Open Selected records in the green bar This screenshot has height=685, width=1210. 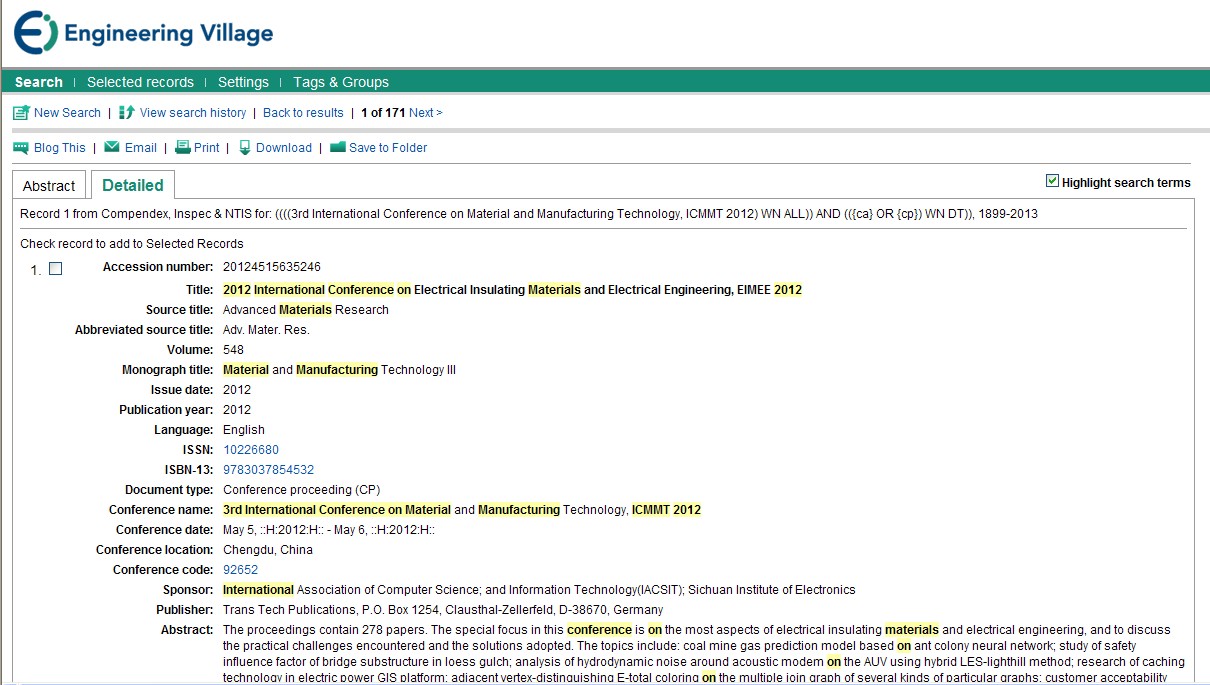pyautogui.click(x=140, y=82)
